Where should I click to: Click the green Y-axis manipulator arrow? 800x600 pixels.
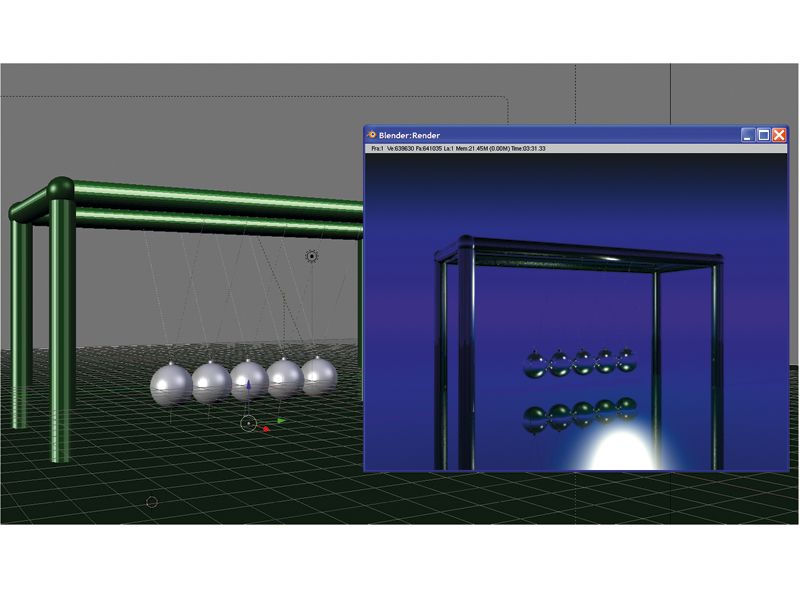tap(281, 420)
